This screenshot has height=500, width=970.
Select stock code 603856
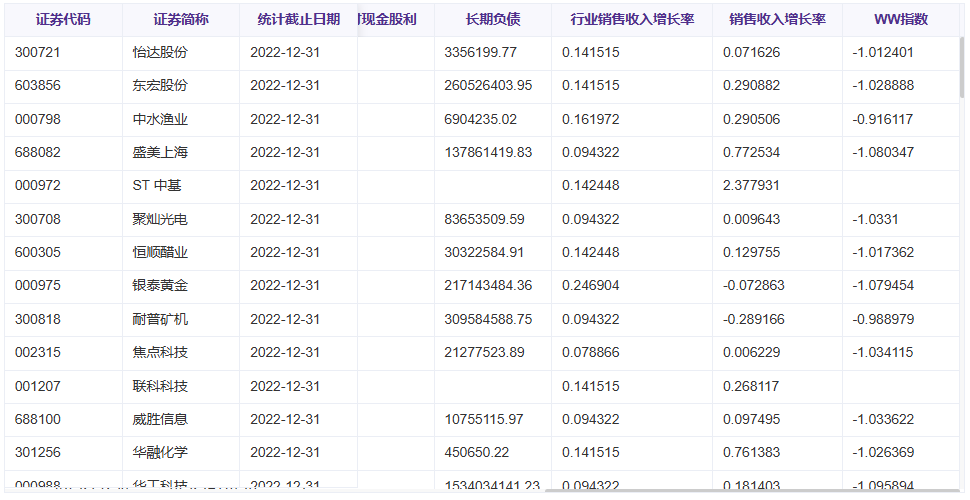[x=38, y=85]
